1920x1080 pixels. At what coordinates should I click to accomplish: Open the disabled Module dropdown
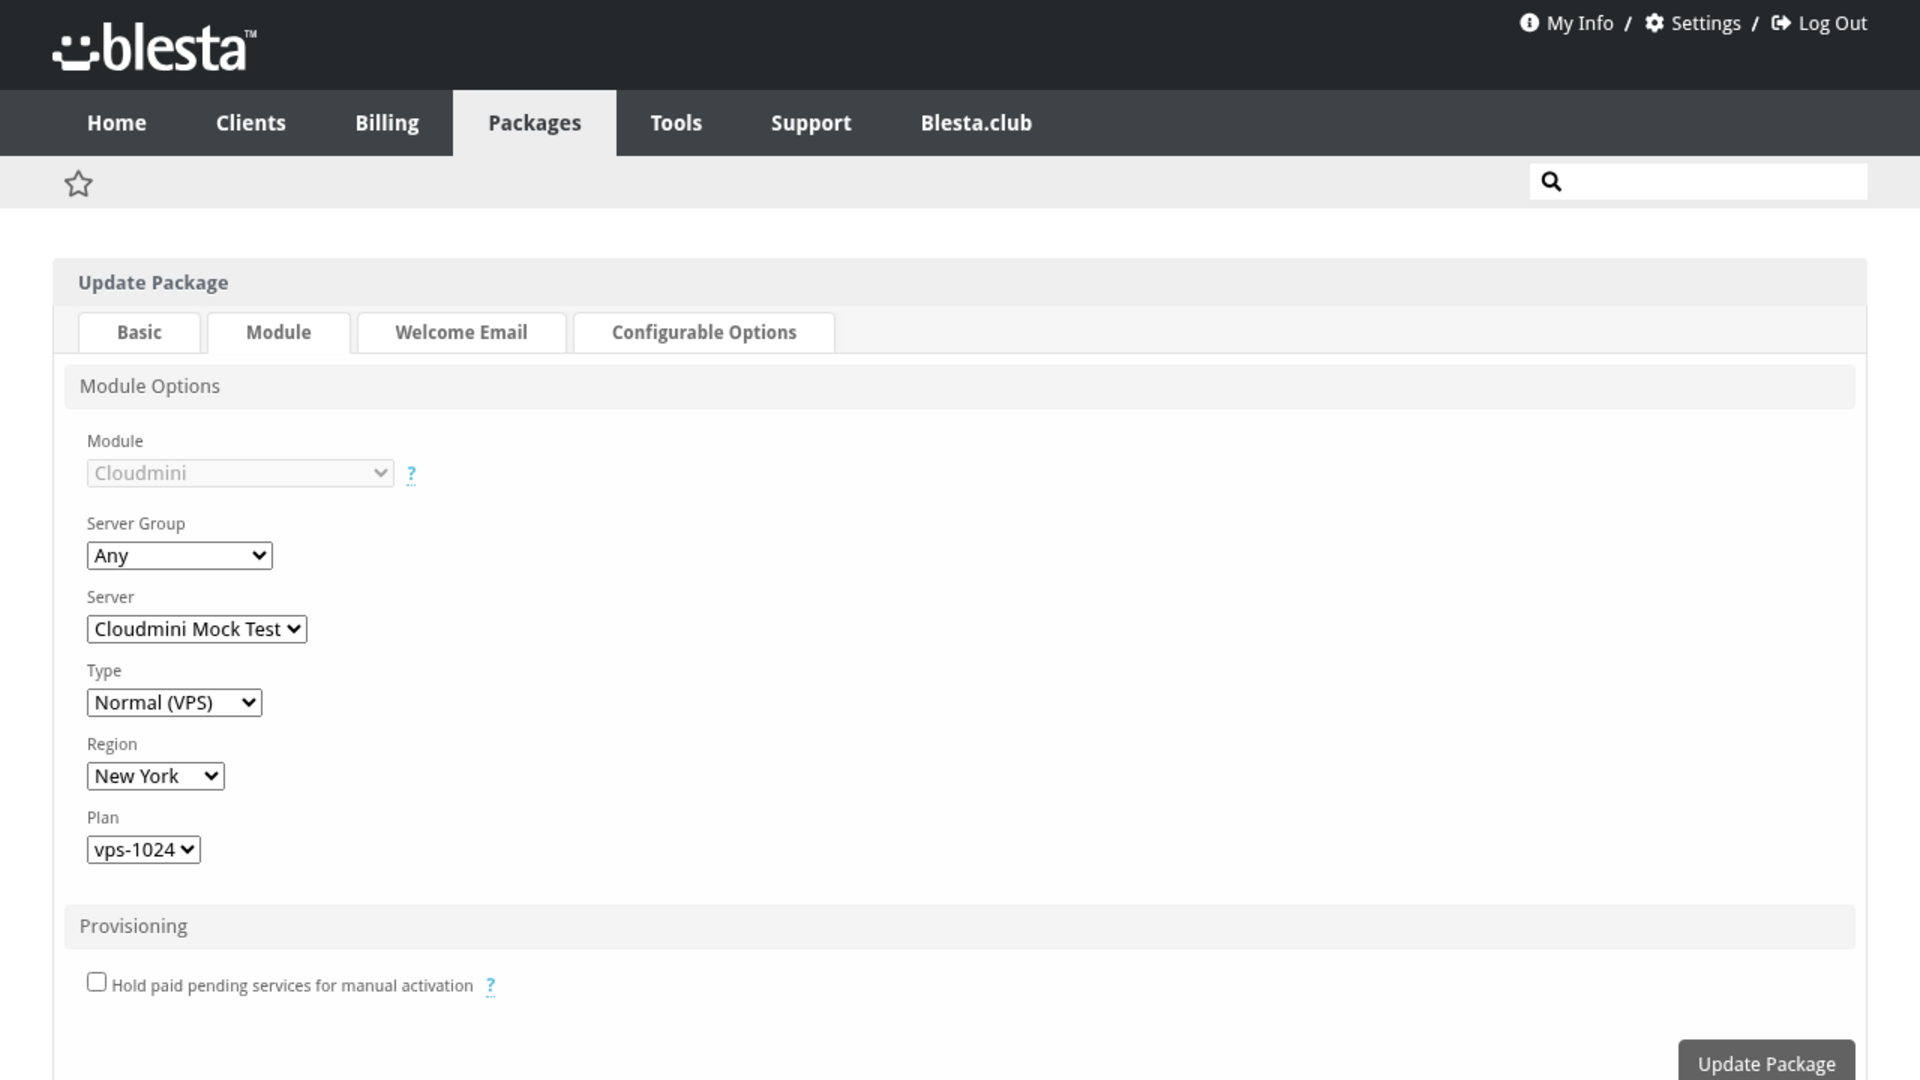240,473
